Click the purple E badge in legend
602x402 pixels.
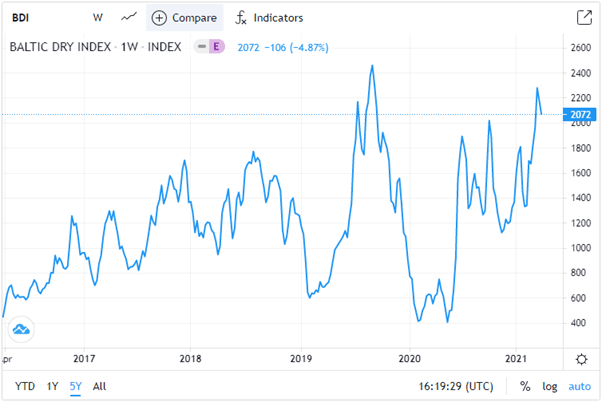(215, 47)
